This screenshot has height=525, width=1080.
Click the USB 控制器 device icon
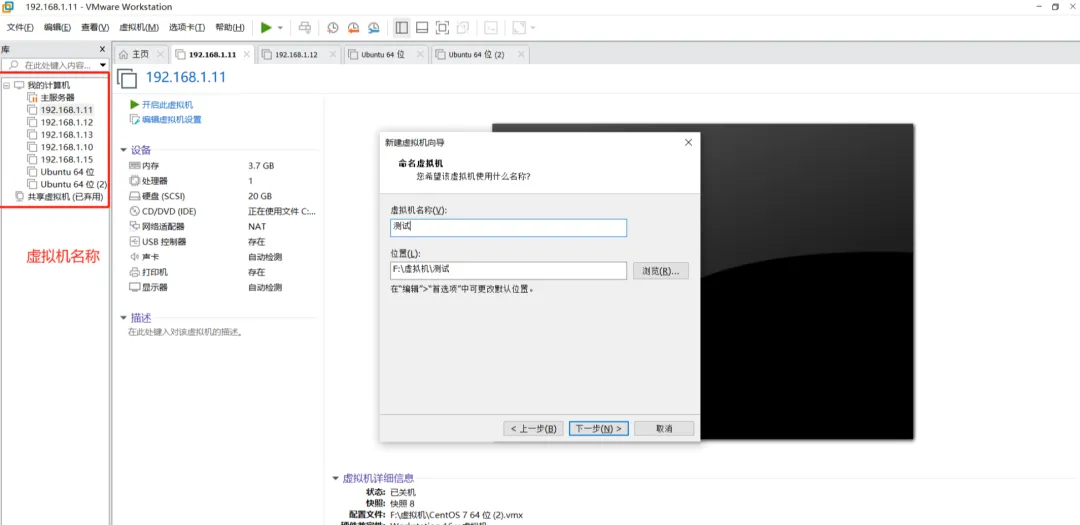click(x=134, y=241)
